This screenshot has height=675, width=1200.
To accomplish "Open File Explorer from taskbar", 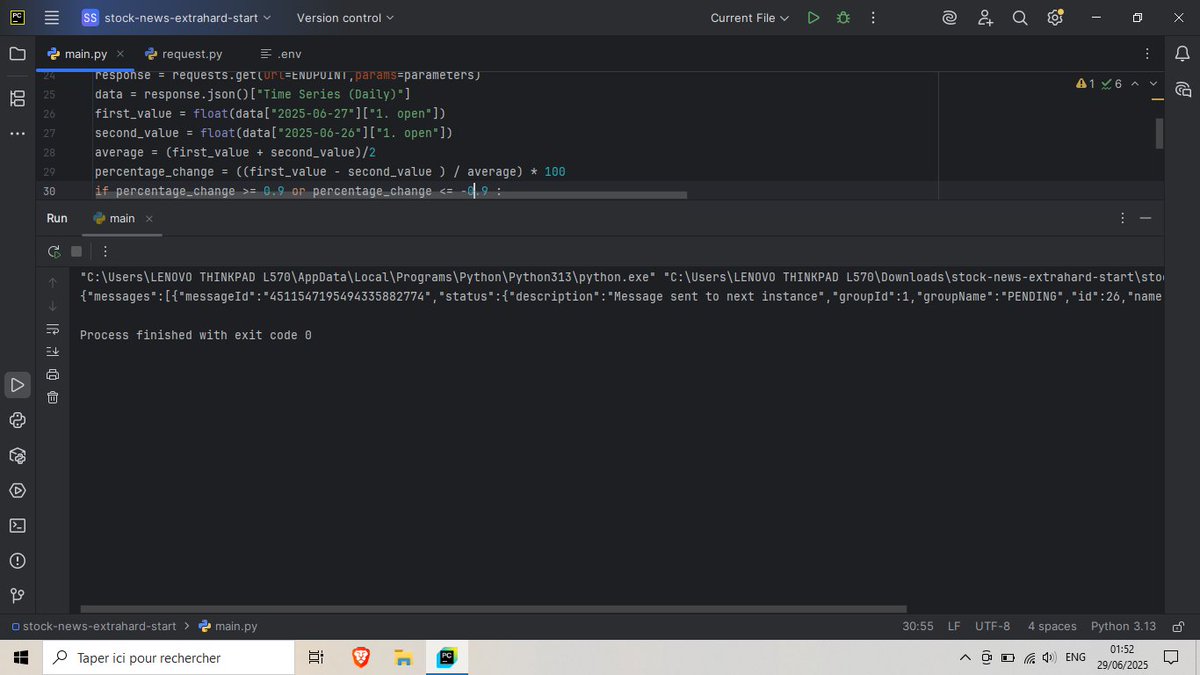I will point(403,657).
